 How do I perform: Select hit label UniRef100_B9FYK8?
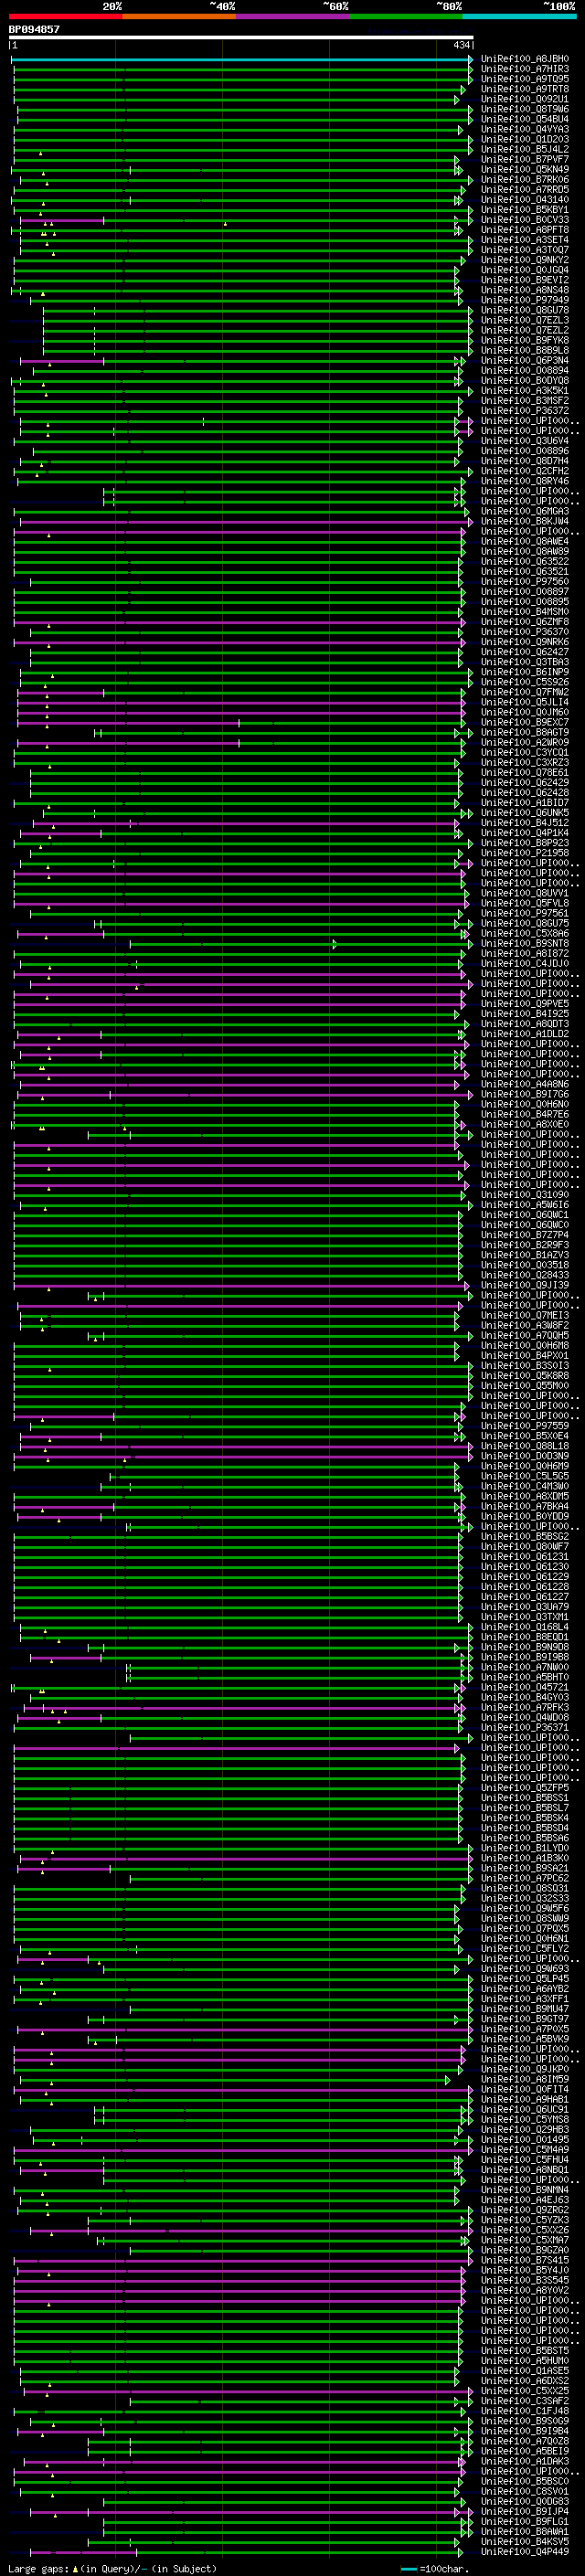tap(525, 340)
